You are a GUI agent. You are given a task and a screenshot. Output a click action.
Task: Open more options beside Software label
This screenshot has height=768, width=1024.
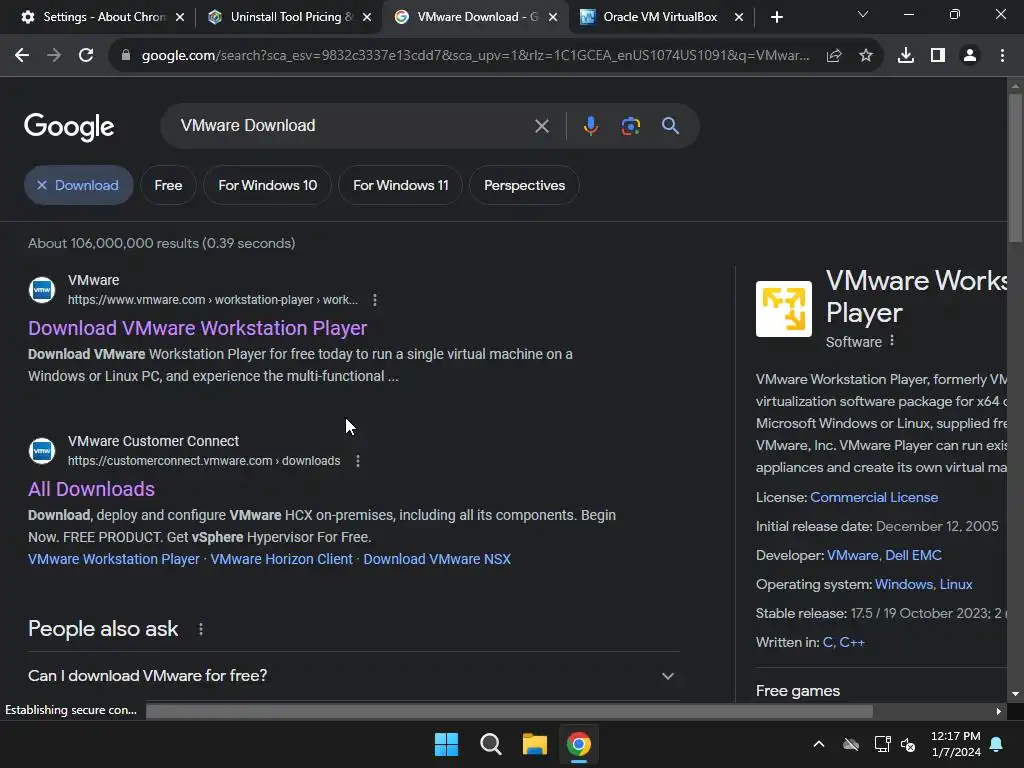click(892, 341)
